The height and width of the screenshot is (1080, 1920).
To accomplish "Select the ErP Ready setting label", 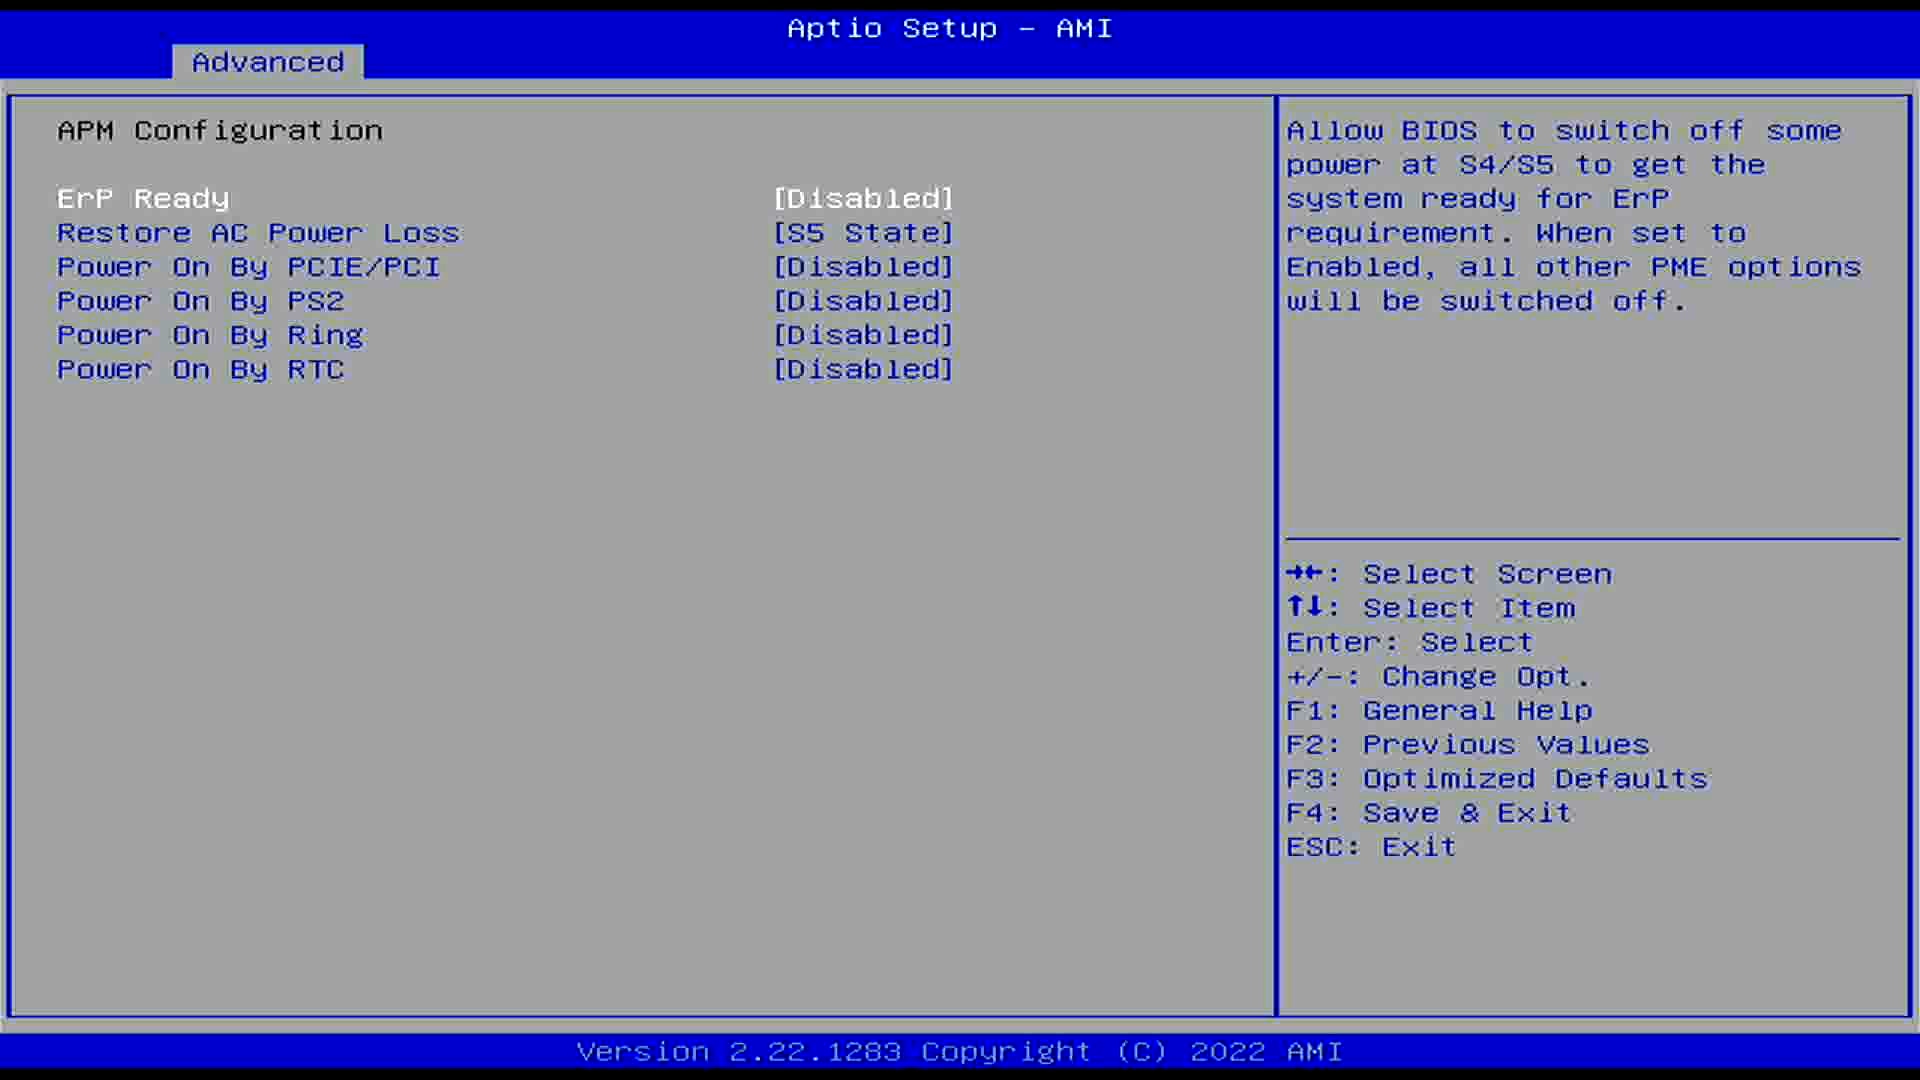I will click(x=143, y=199).
